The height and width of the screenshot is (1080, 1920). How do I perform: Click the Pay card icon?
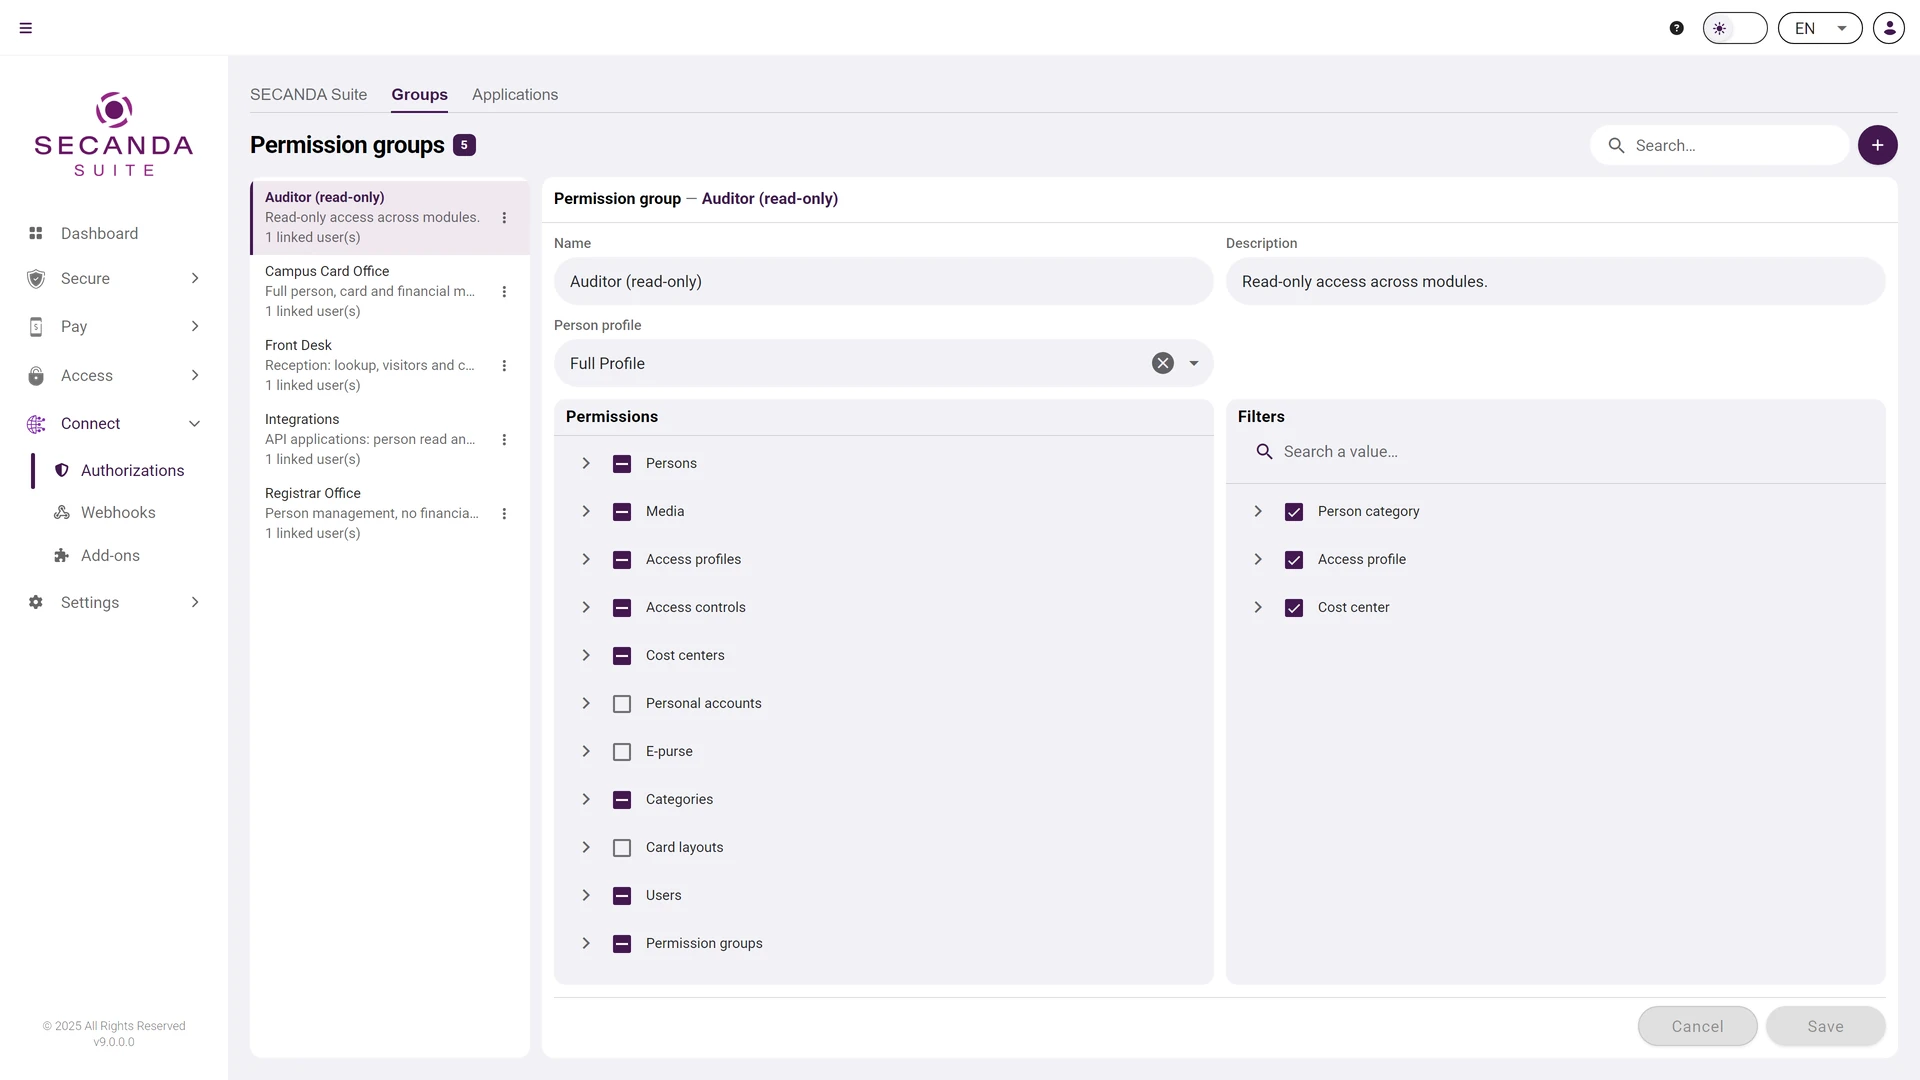coord(36,327)
